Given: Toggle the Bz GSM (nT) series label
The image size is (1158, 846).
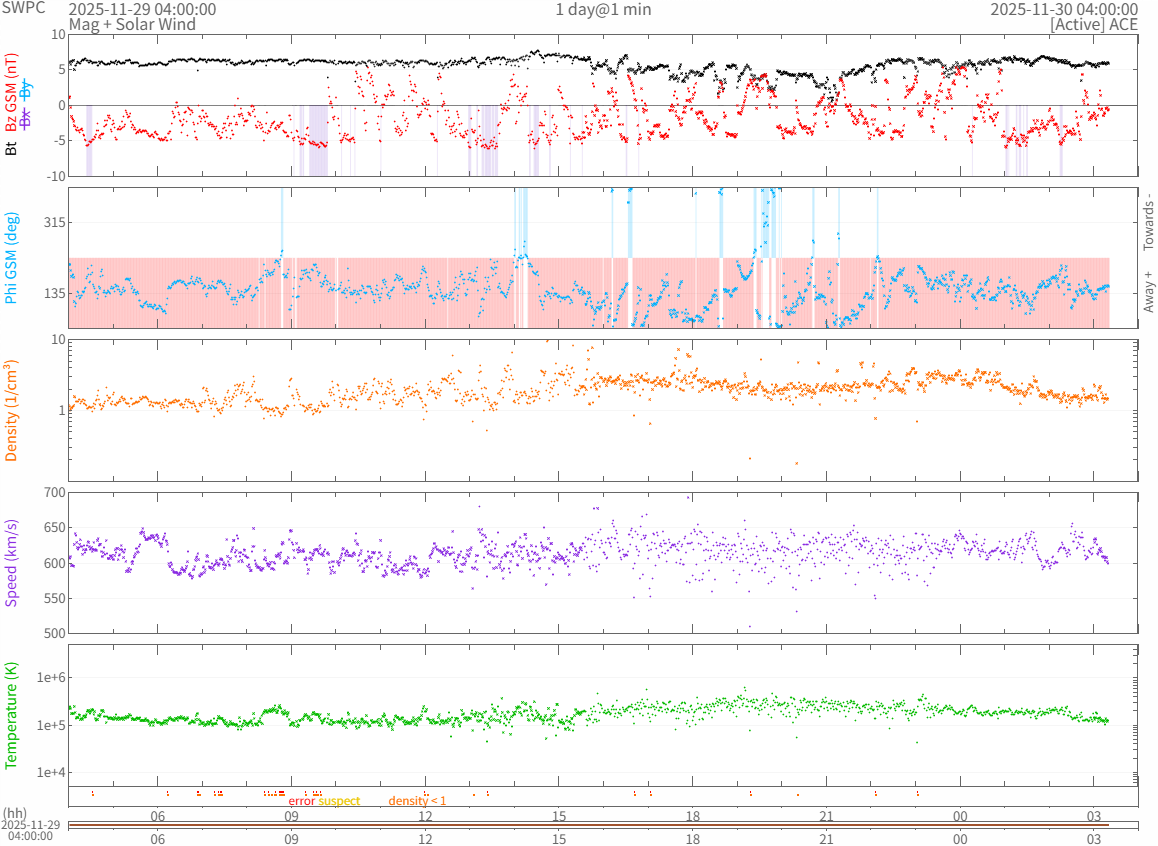Looking at the screenshot, I should point(11,93).
